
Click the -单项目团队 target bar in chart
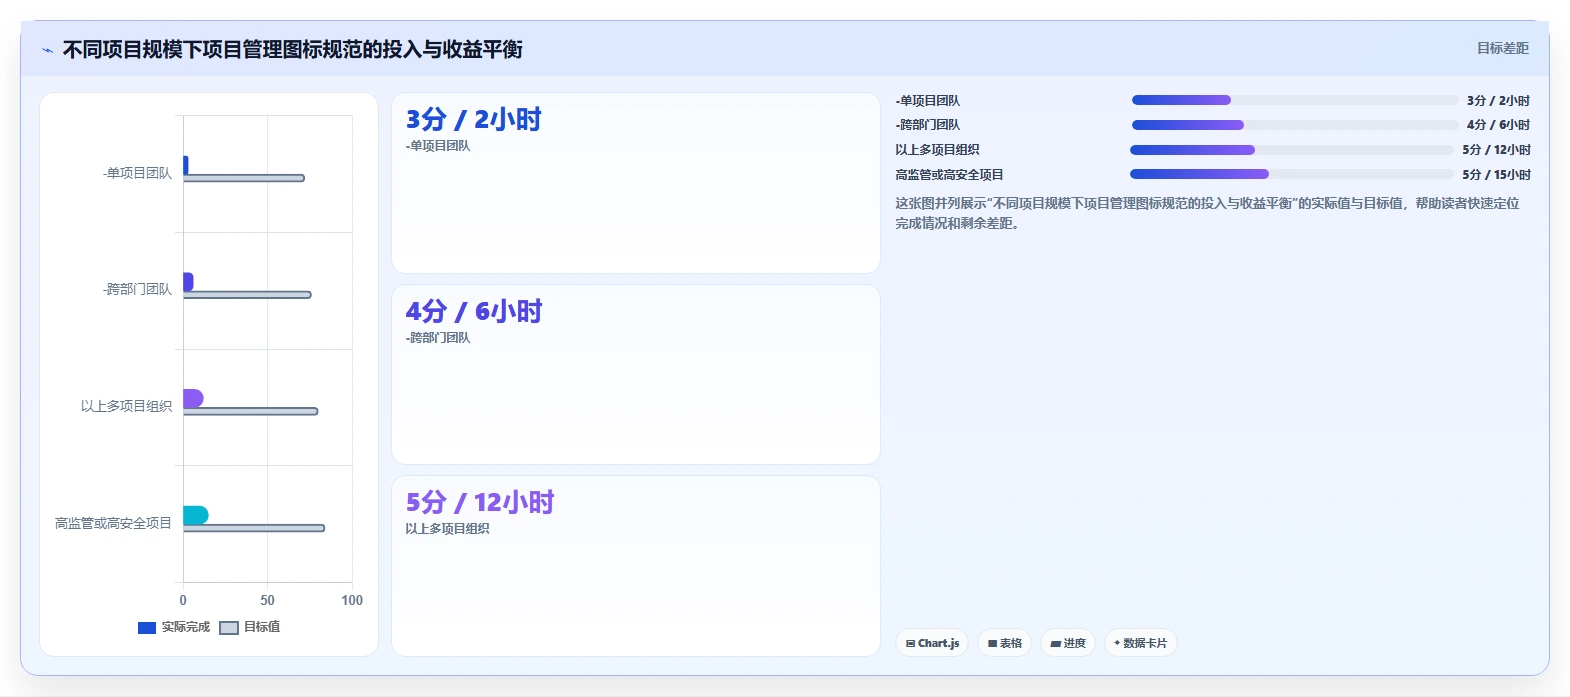pos(243,178)
